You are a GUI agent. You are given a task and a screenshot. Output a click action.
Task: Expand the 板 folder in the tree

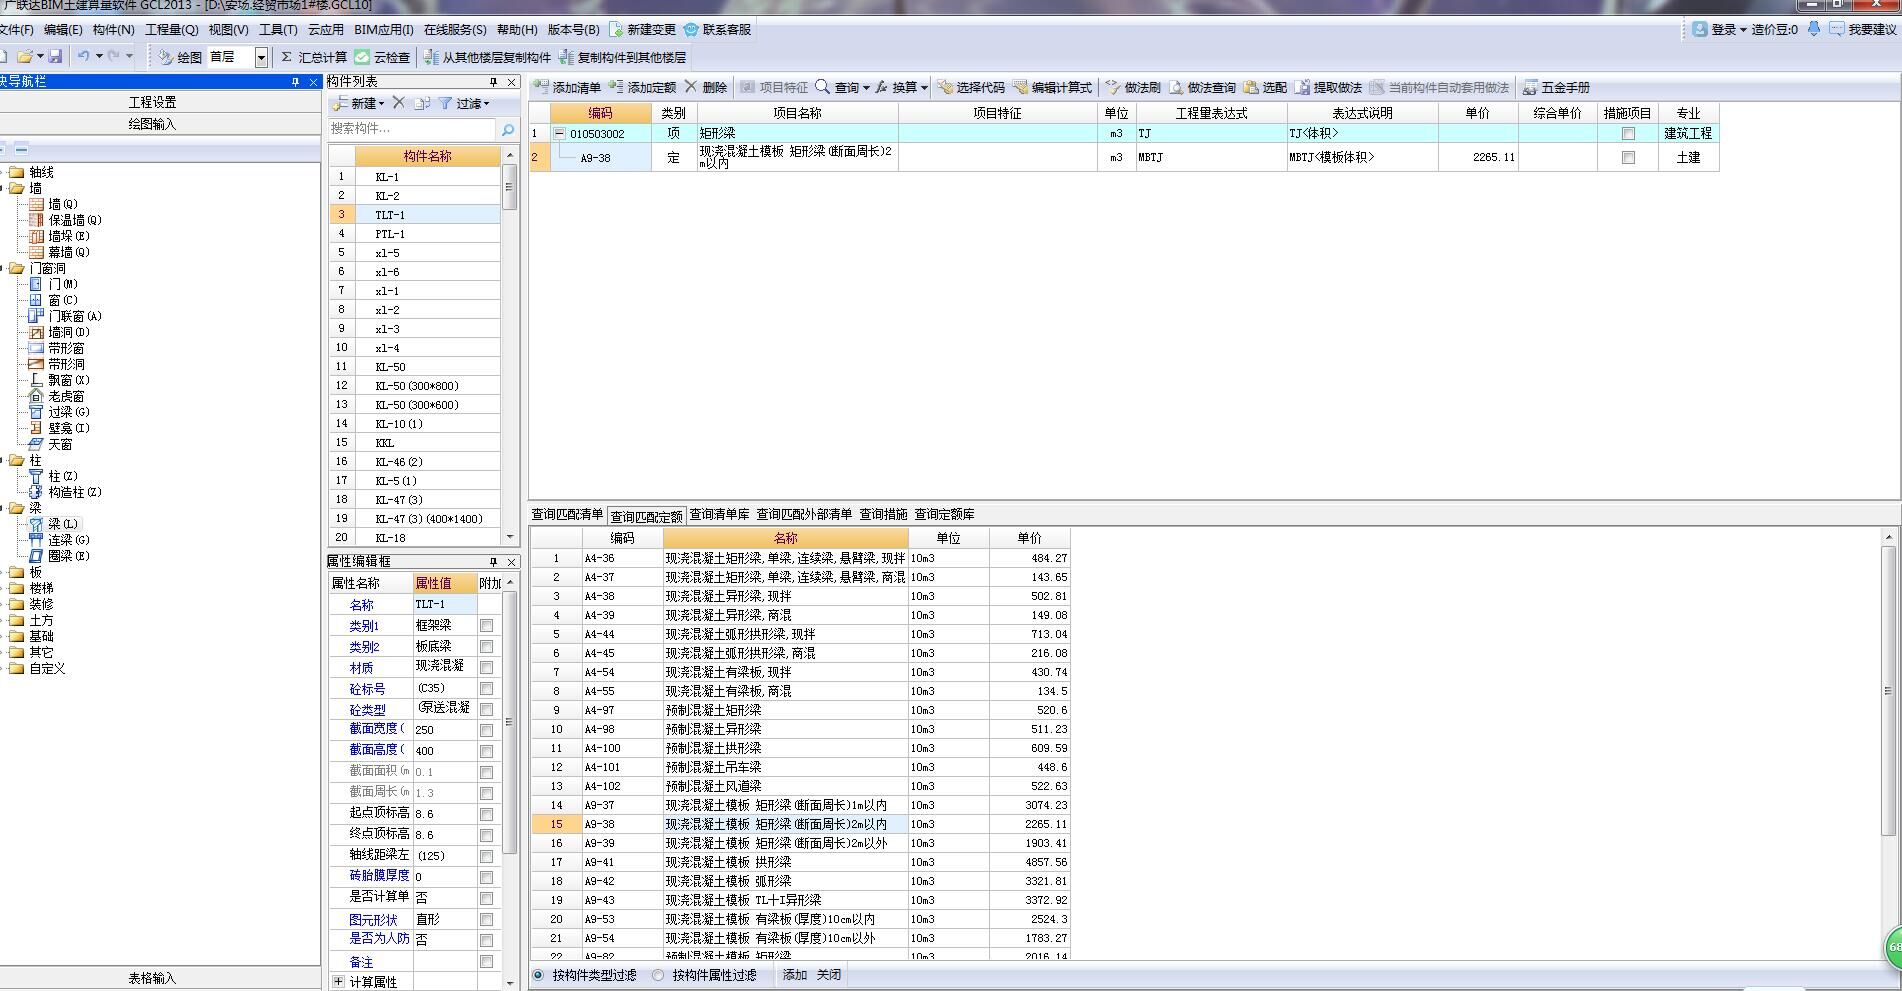[x=4, y=572]
